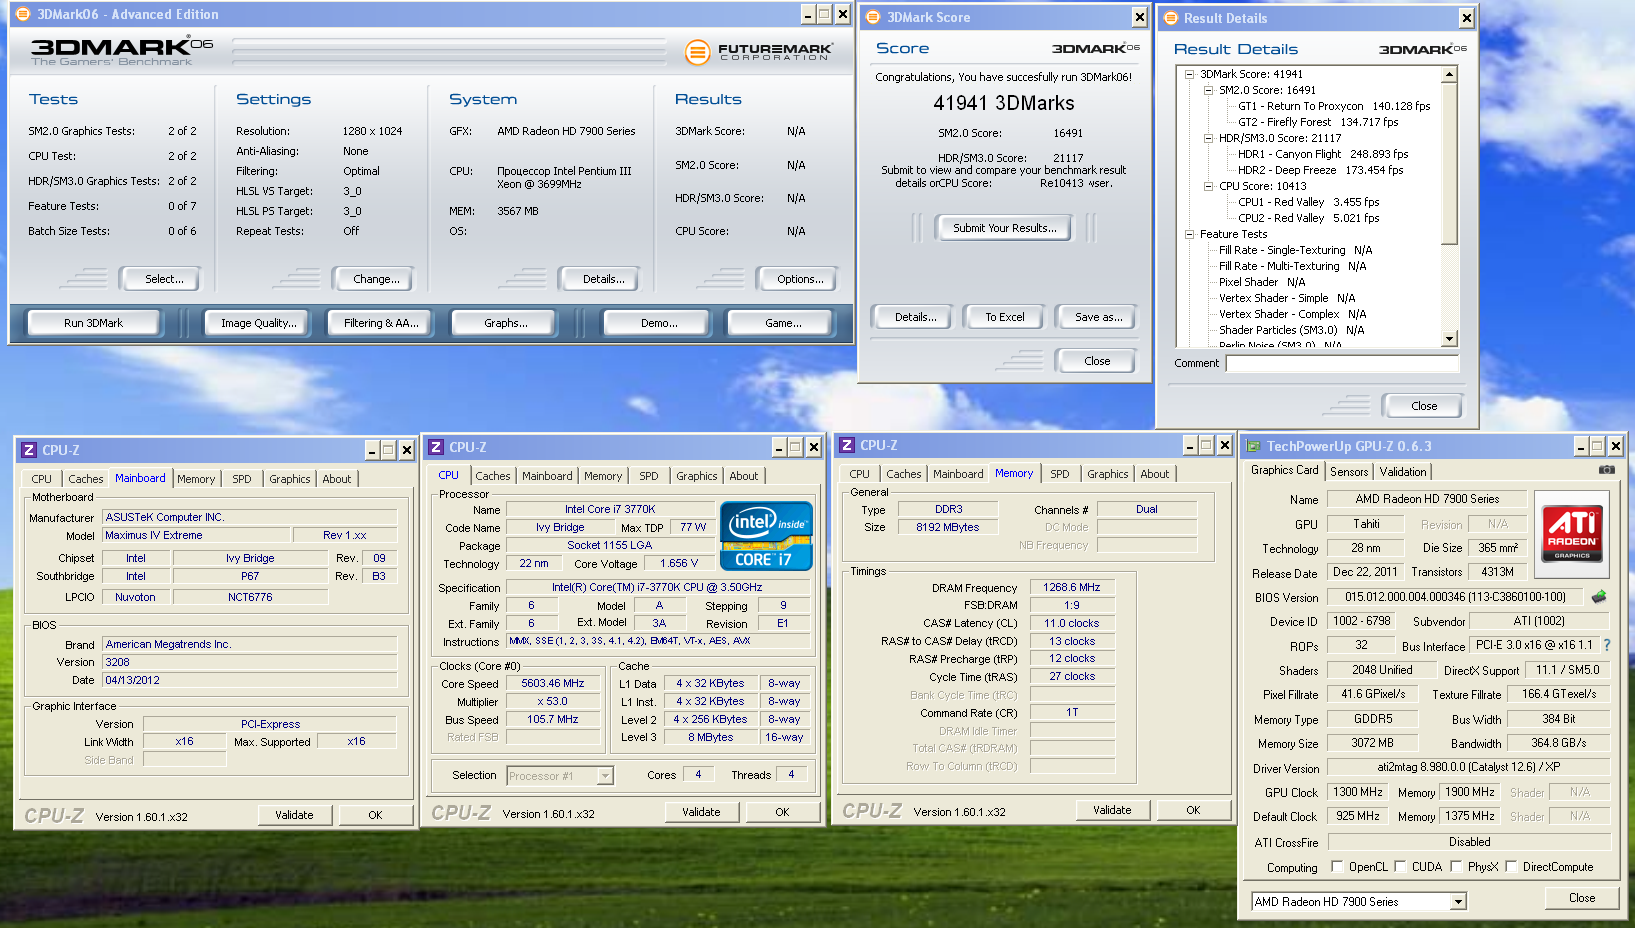
Task: Collapse the CPU Score: 10413 node
Action: tap(1209, 186)
